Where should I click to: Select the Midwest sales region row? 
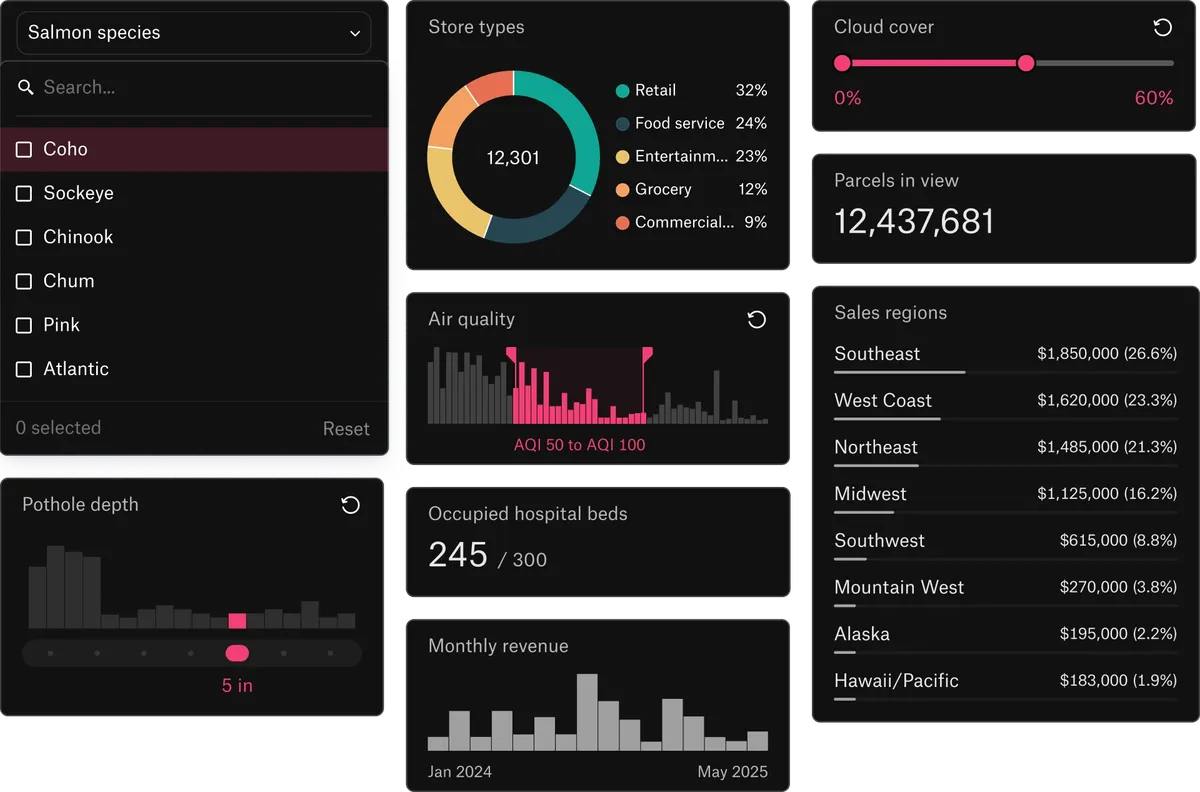(x=1005, y=497)
